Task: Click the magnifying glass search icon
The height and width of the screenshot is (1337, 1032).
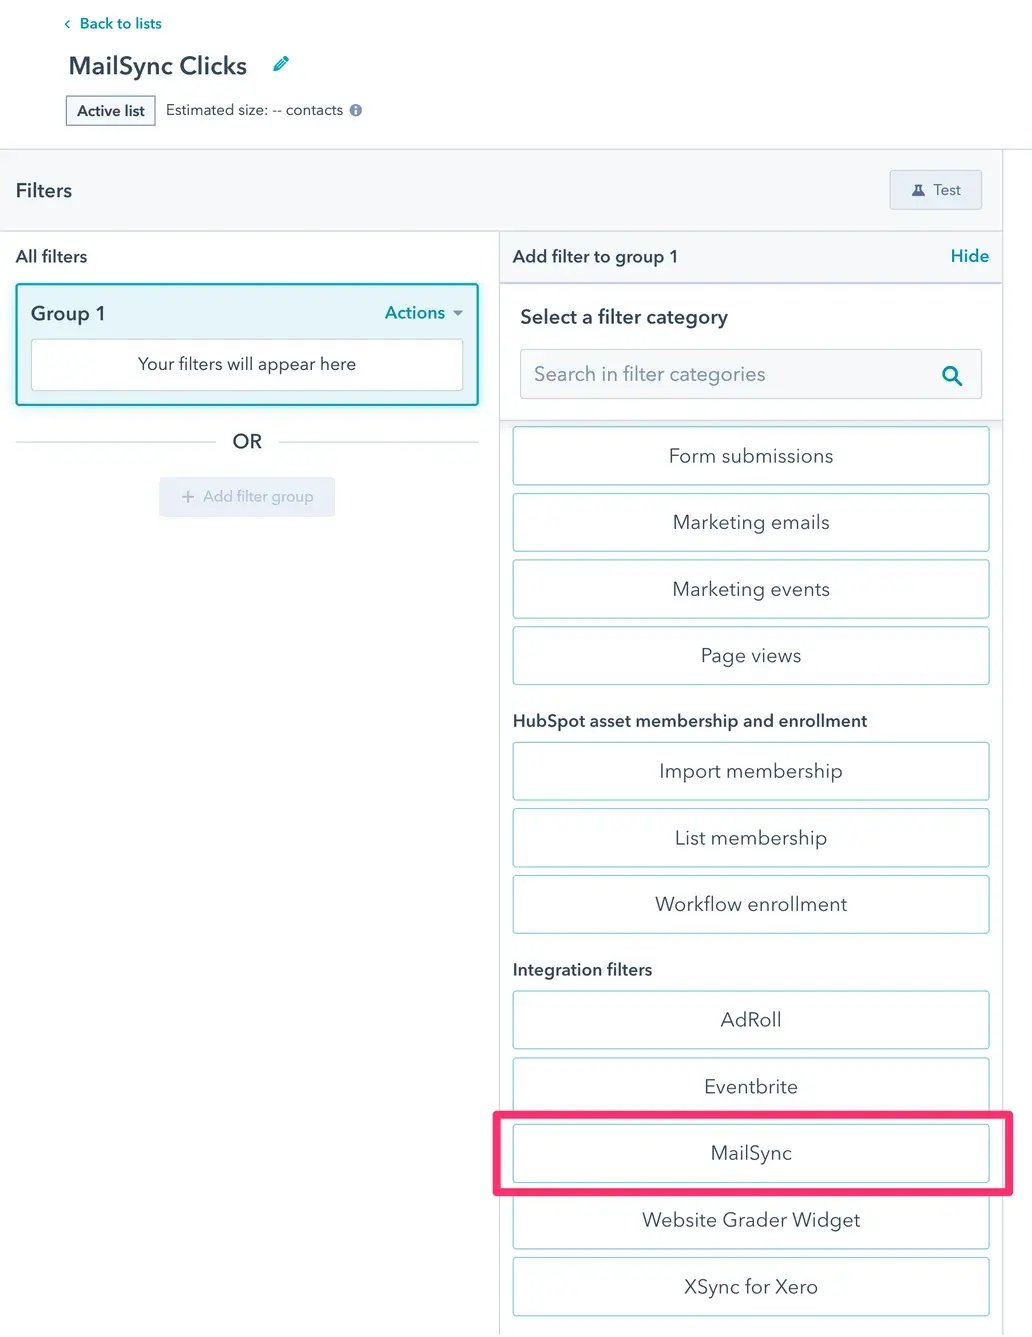Action: coord(952,375)
